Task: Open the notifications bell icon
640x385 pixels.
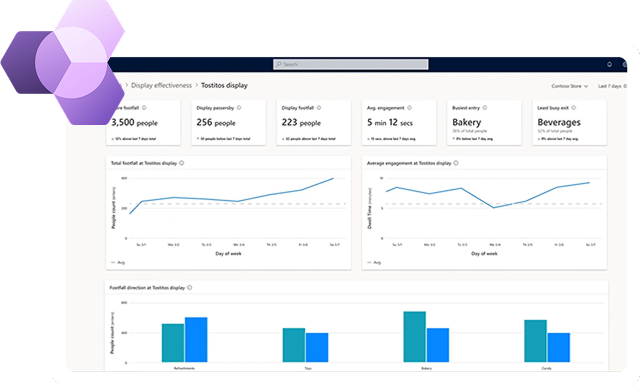Action: point(609,64)
